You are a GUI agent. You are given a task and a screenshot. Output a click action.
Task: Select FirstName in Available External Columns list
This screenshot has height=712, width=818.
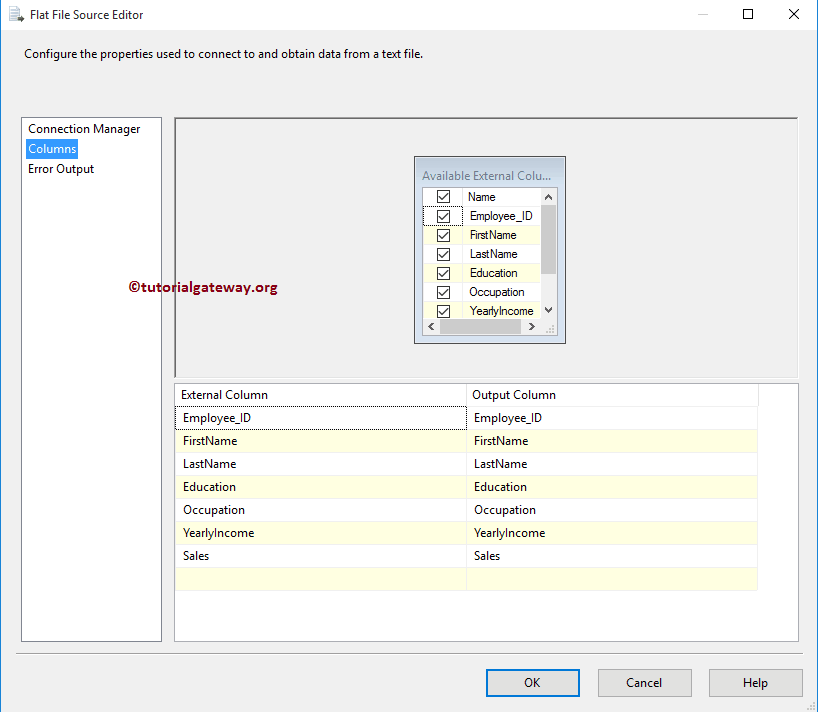(501, 235)
